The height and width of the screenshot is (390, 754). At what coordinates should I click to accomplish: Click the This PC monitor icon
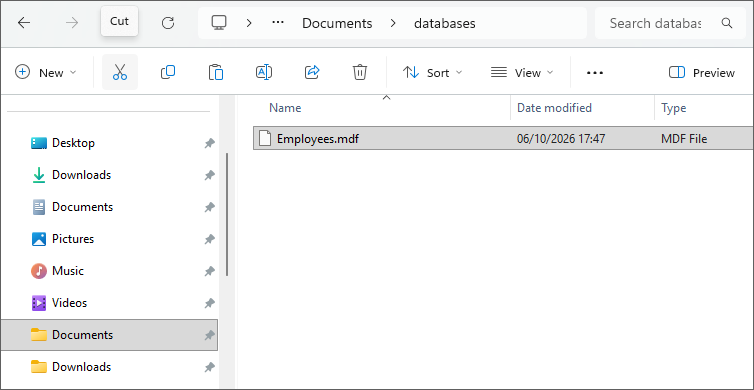pyautogui.click(x=219, y=23)
